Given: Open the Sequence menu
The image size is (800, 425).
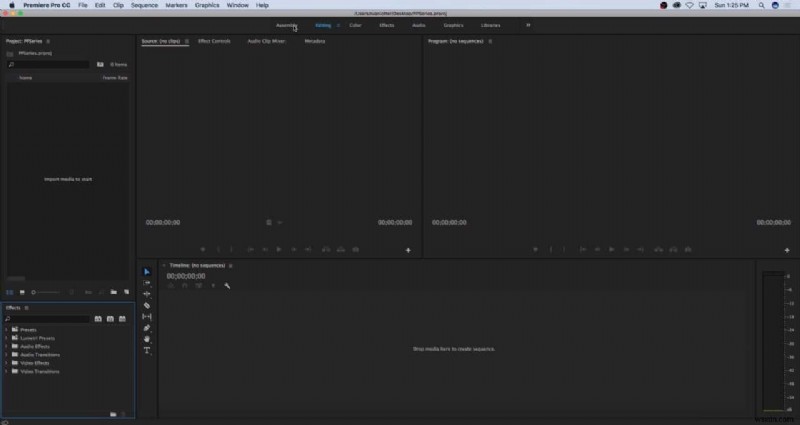Looking at the screenshot, I should coord(144,5).
